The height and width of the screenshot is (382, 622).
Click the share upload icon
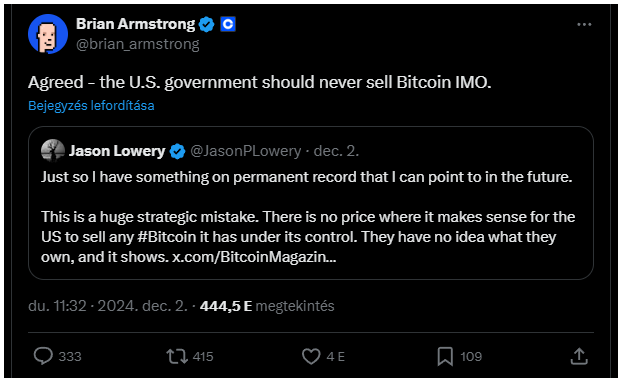pyautogui.click(x=579, y=356)
